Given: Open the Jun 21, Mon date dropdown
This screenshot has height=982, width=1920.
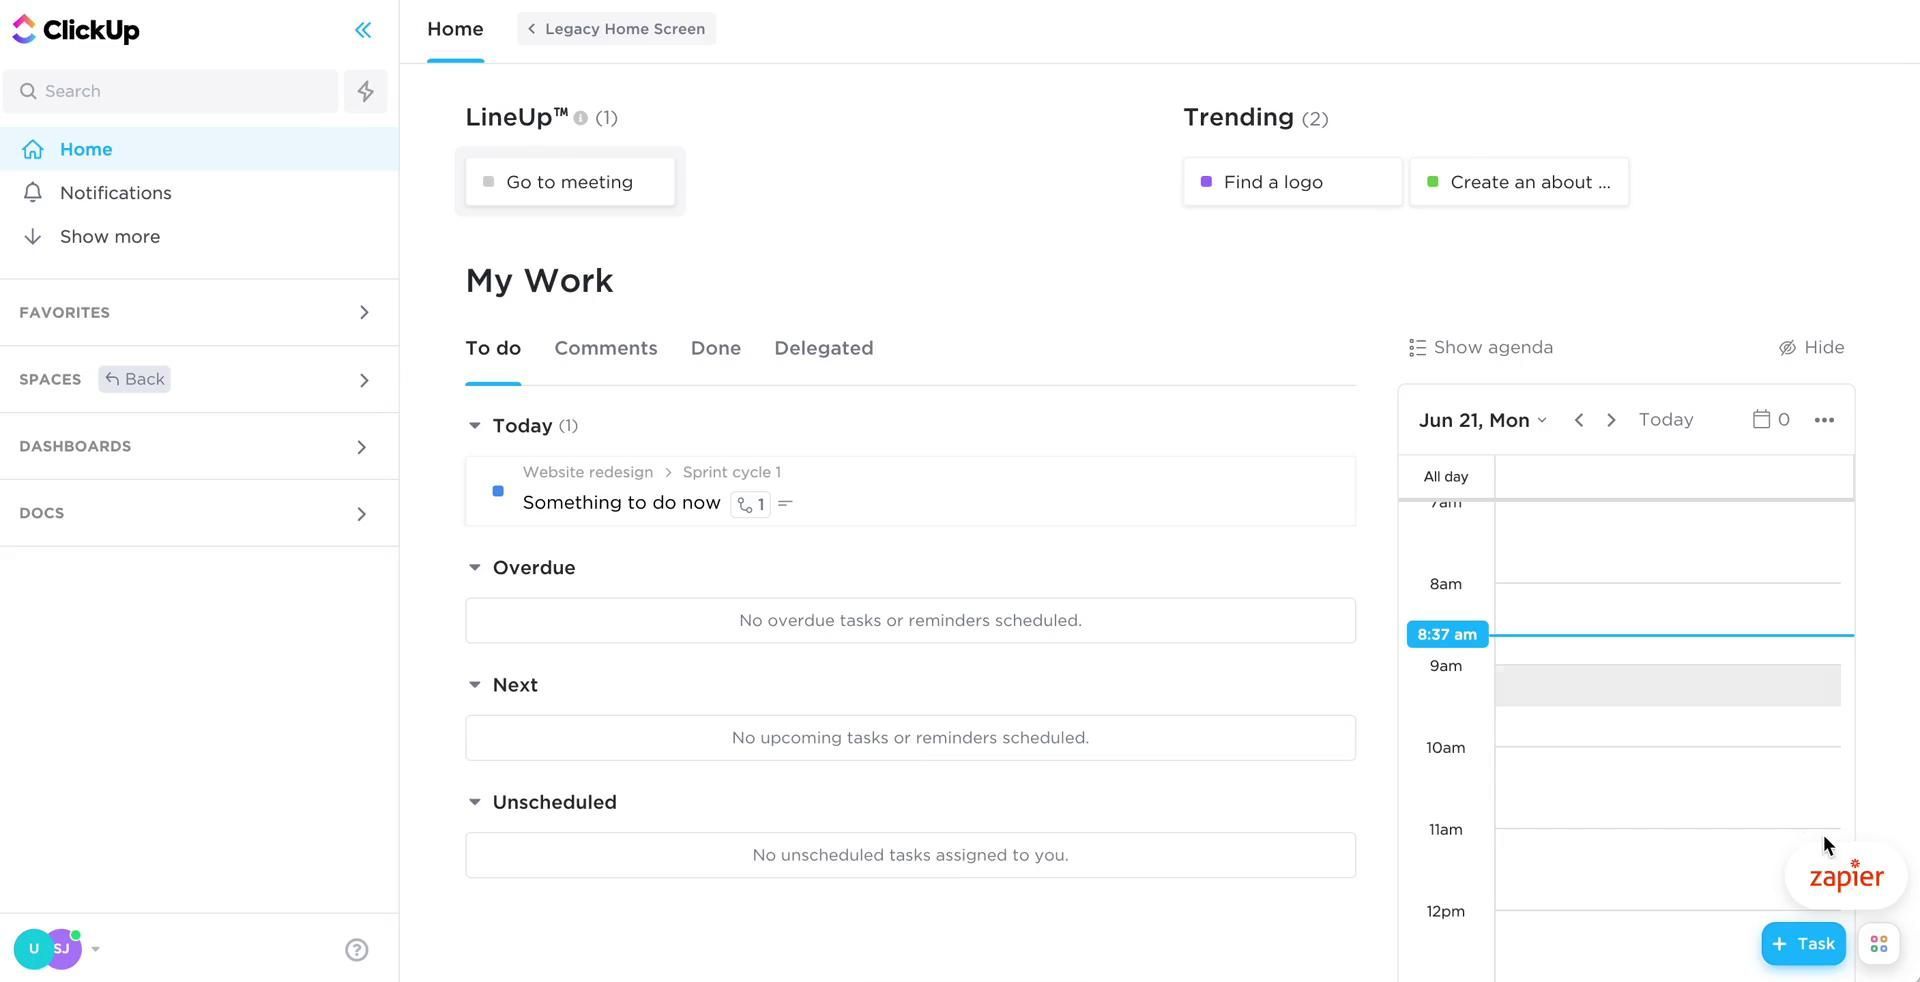Looking at the screenshot, I should pos(1482,420).
